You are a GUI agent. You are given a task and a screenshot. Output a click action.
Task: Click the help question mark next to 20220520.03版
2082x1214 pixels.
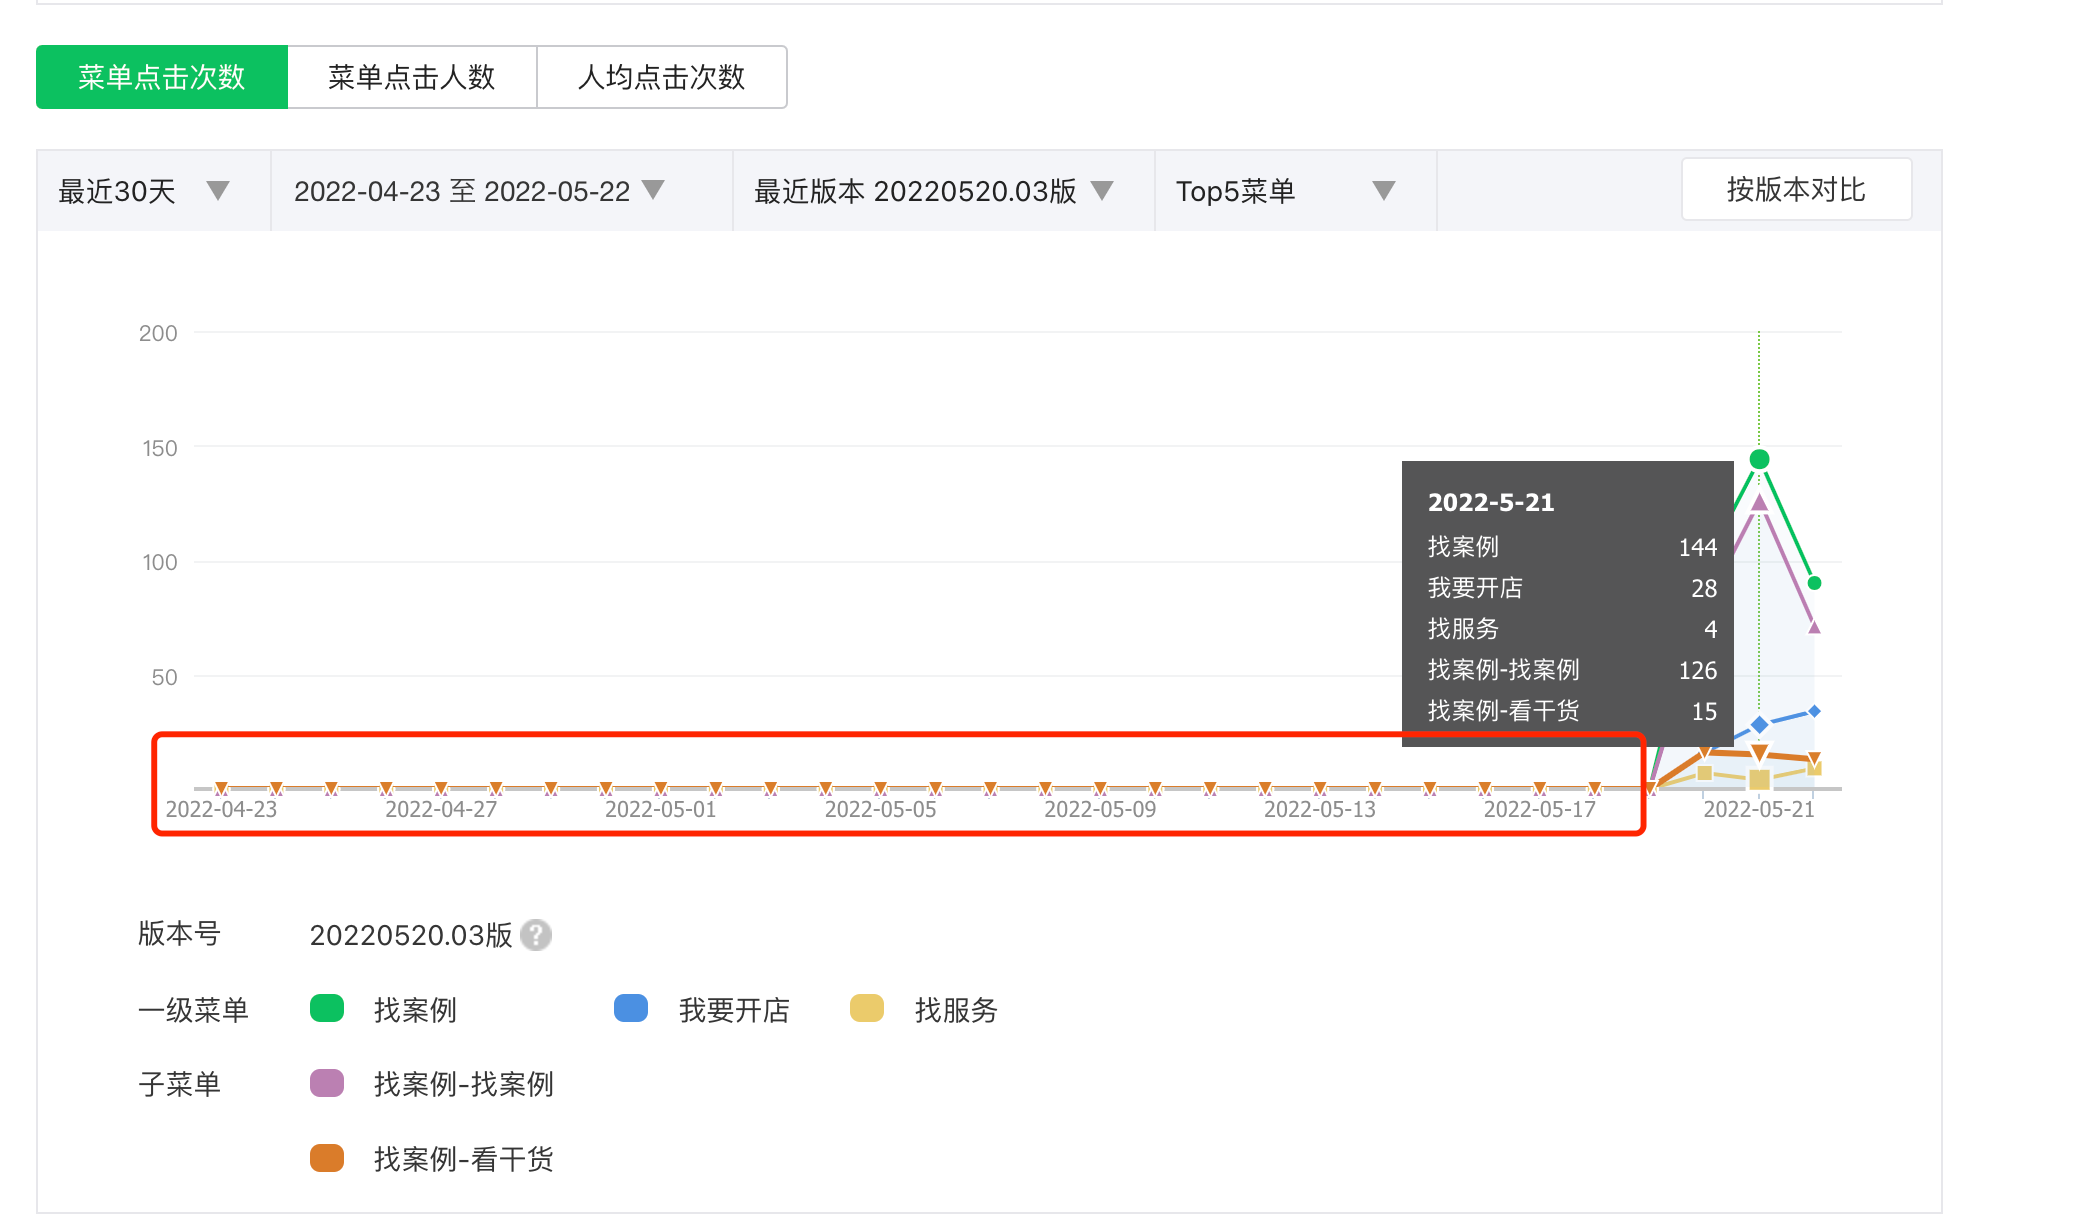536,935
